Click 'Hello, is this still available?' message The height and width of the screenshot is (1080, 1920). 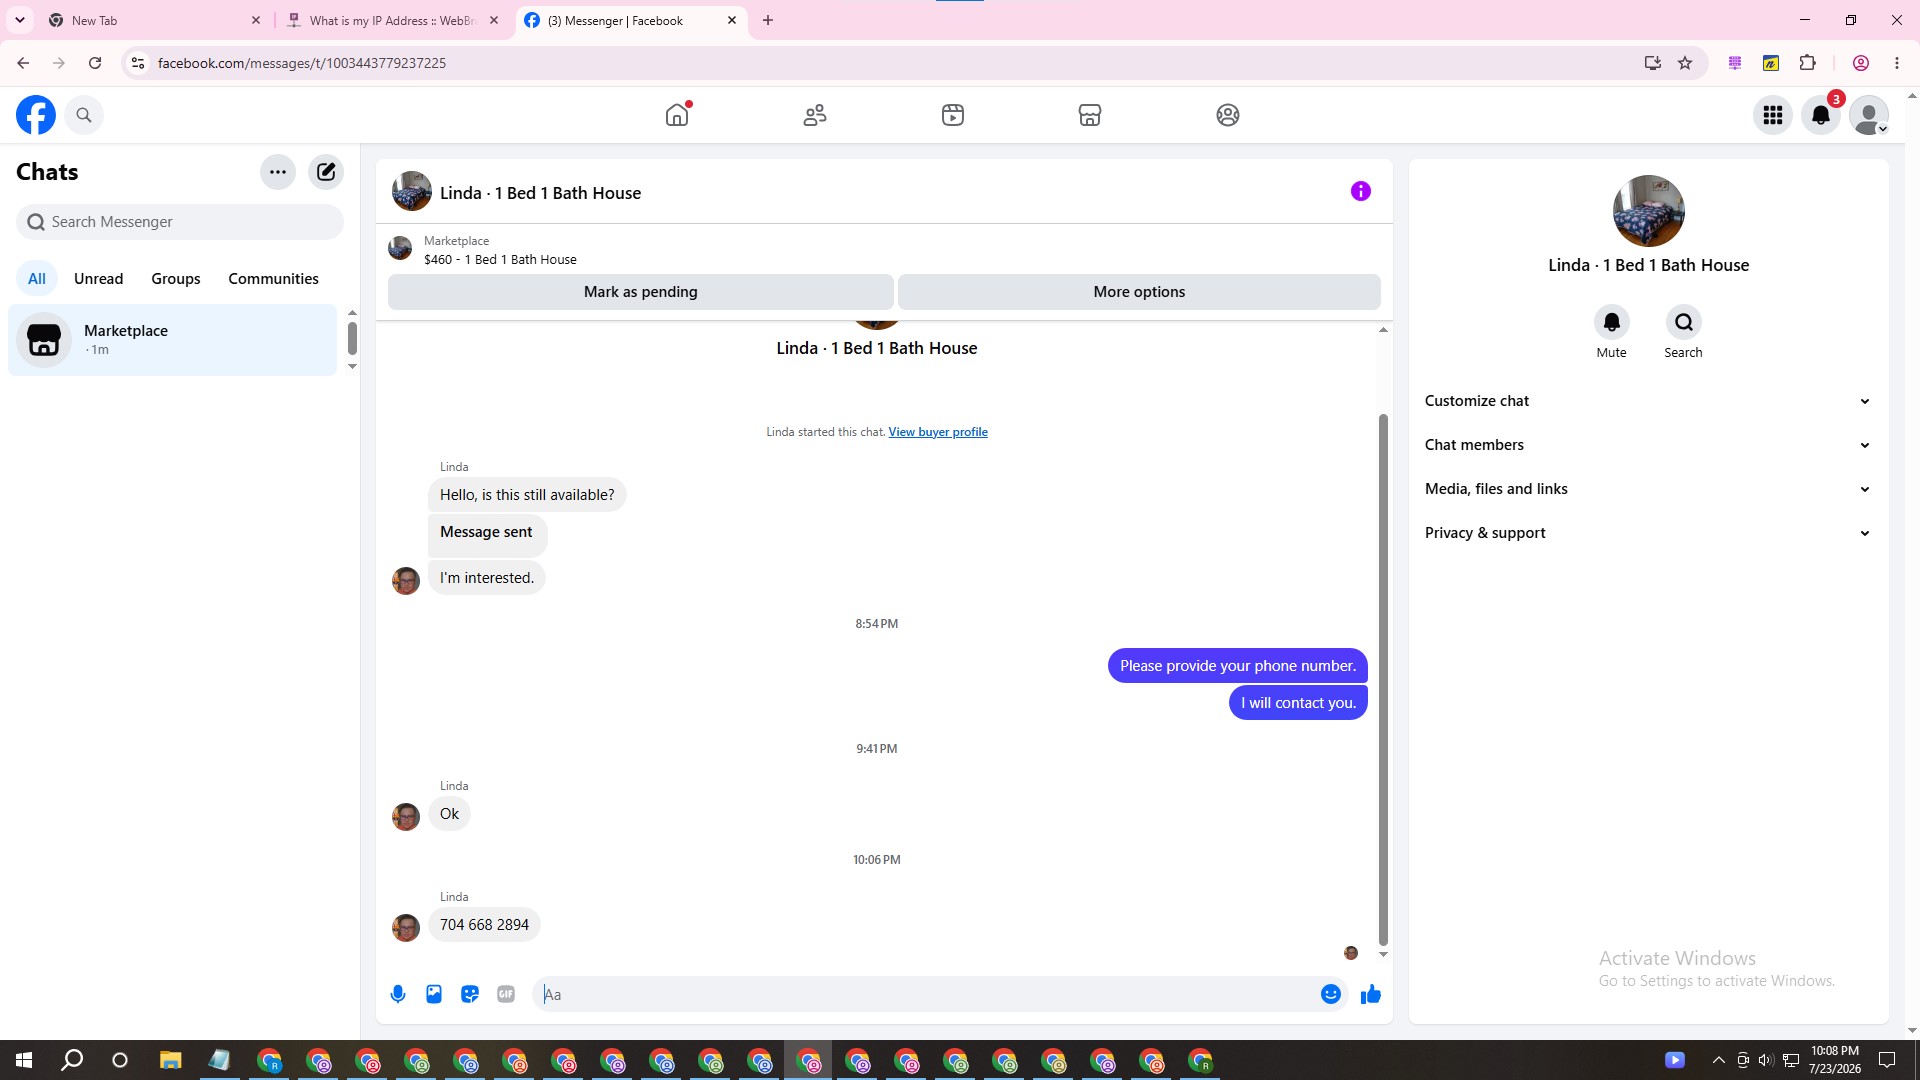click(x=527, y=495)
